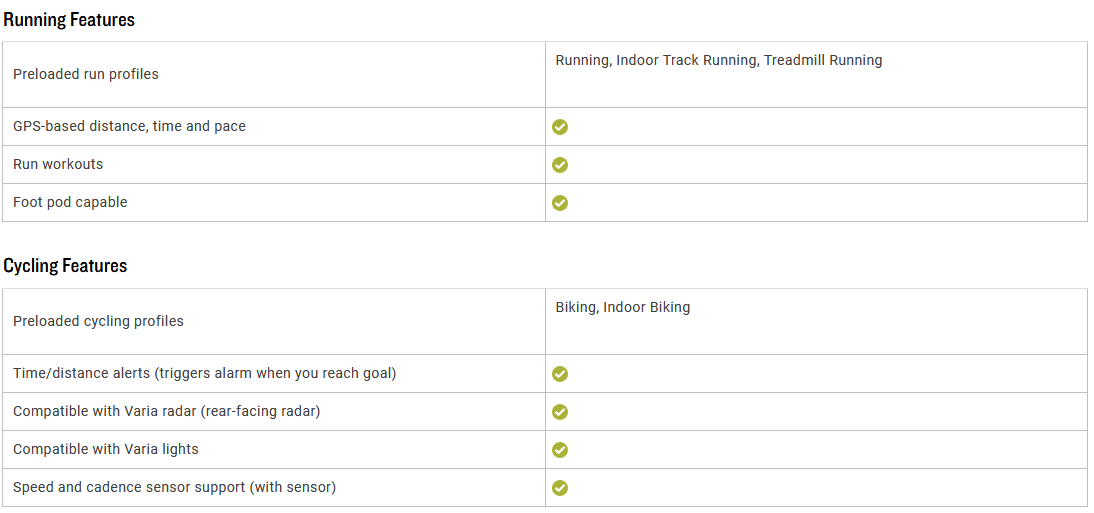Select the Cycling Features heading

(65, 266)
